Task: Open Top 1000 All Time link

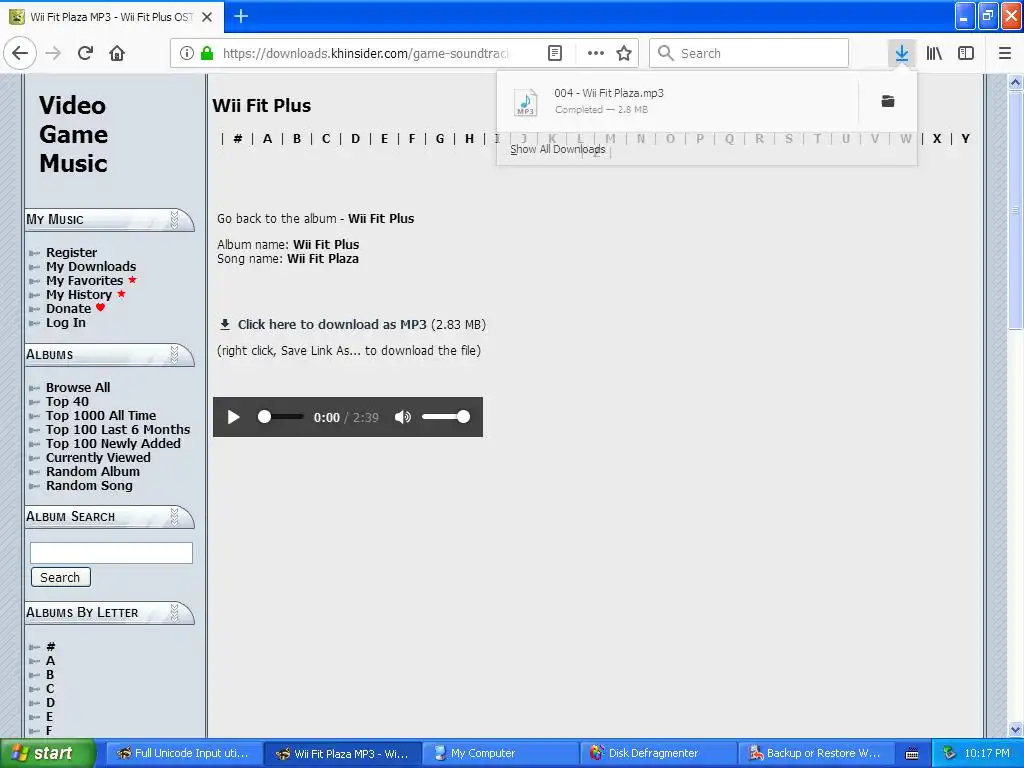Action: [x=101, y=415]
